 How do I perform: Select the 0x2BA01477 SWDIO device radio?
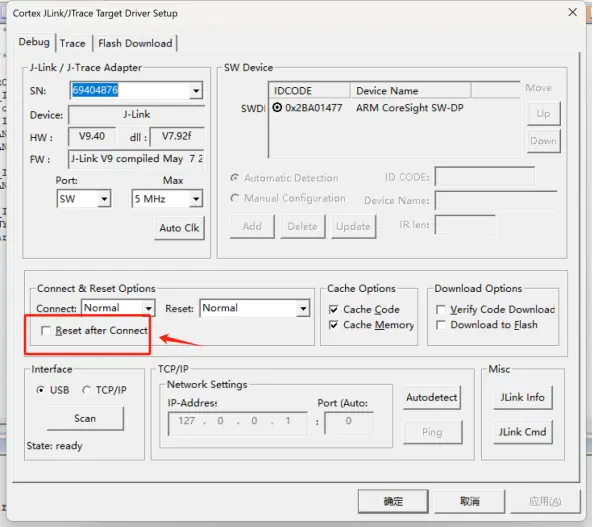pos(277,108)
